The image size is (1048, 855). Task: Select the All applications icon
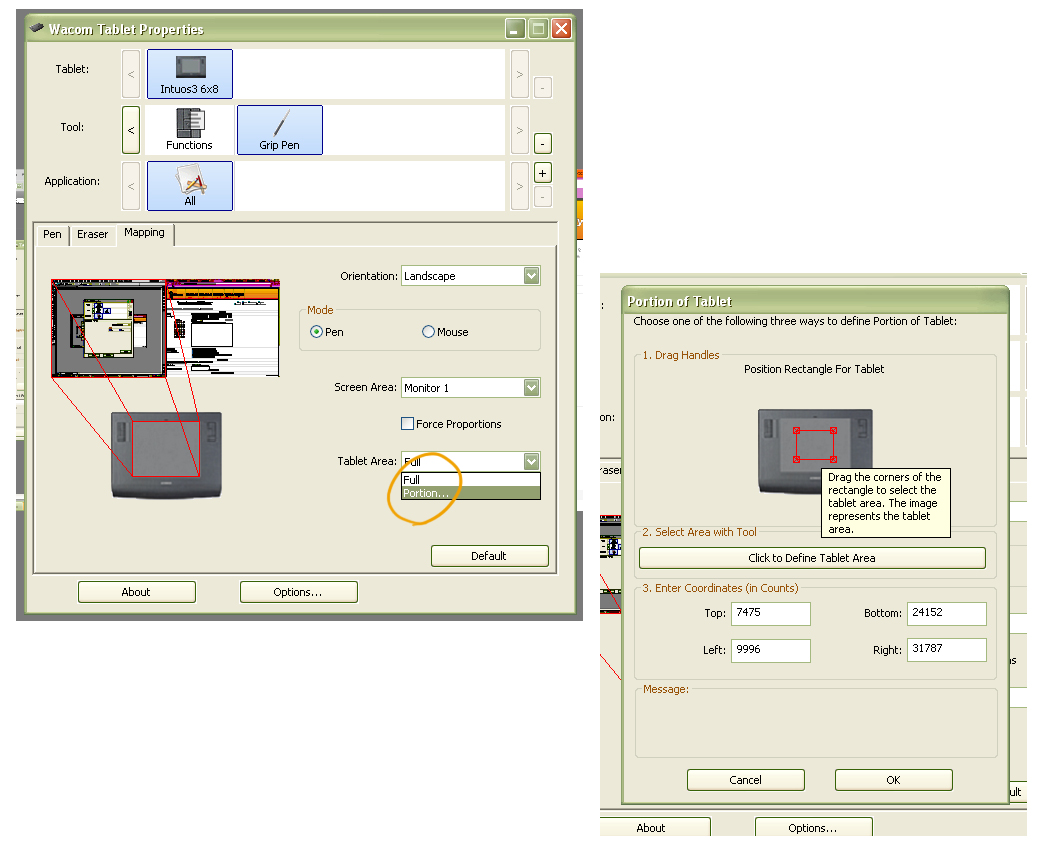(190, 186)
